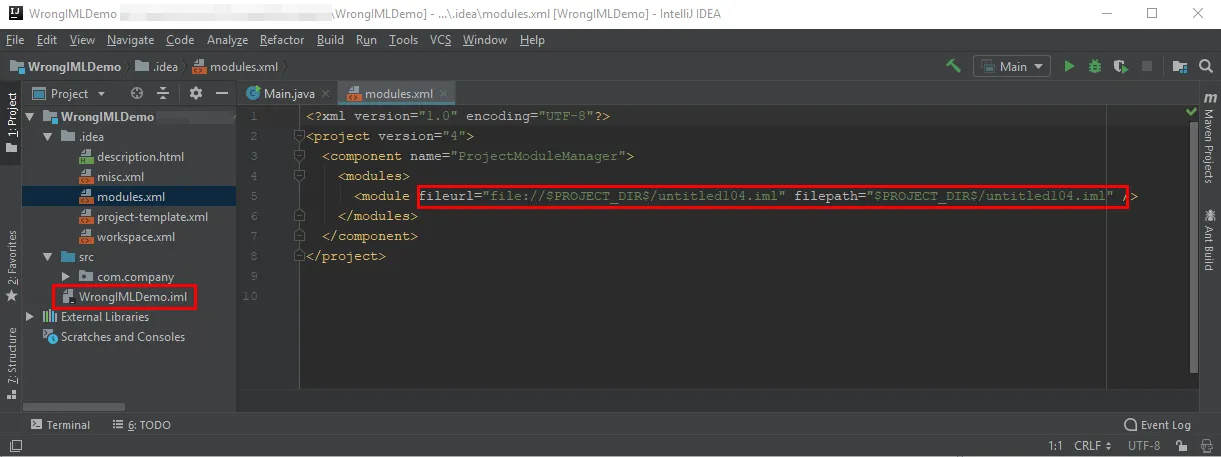Open the Terminal tool window

click(x=60, y=425)
